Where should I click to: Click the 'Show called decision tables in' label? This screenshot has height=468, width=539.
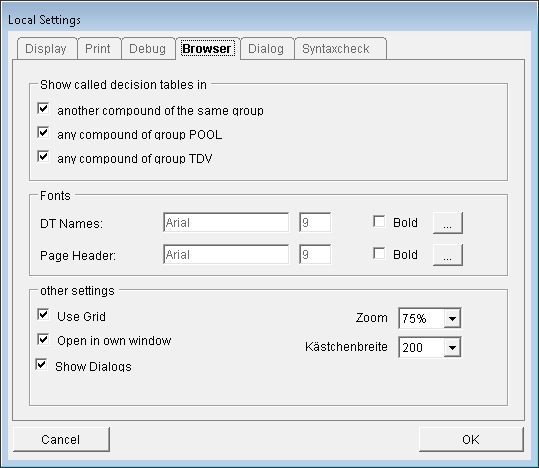pos(123,85)
